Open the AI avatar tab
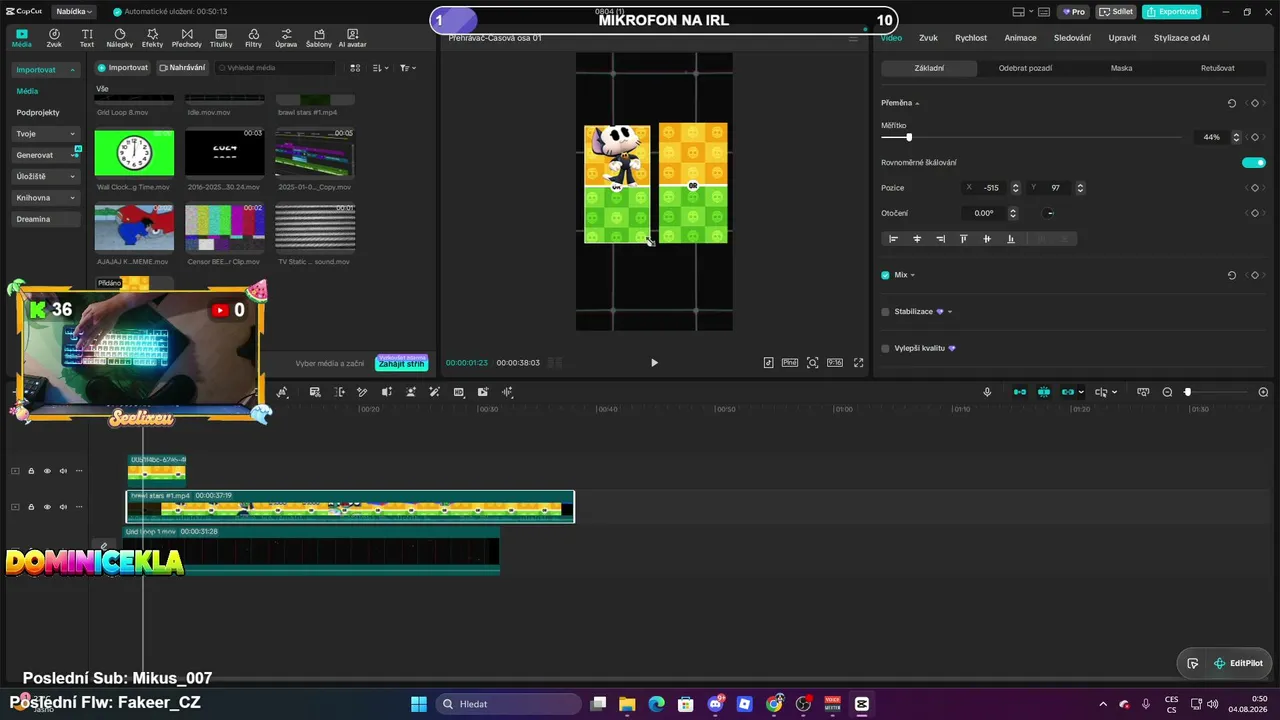This screenshot has height=720, width=1280. [x=352, y=38]
